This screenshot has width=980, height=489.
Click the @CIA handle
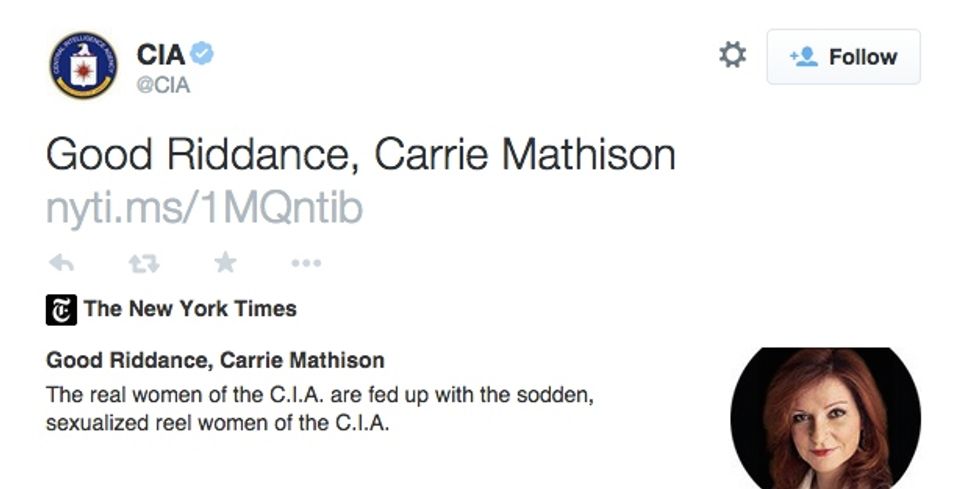(x=163, y=85)
